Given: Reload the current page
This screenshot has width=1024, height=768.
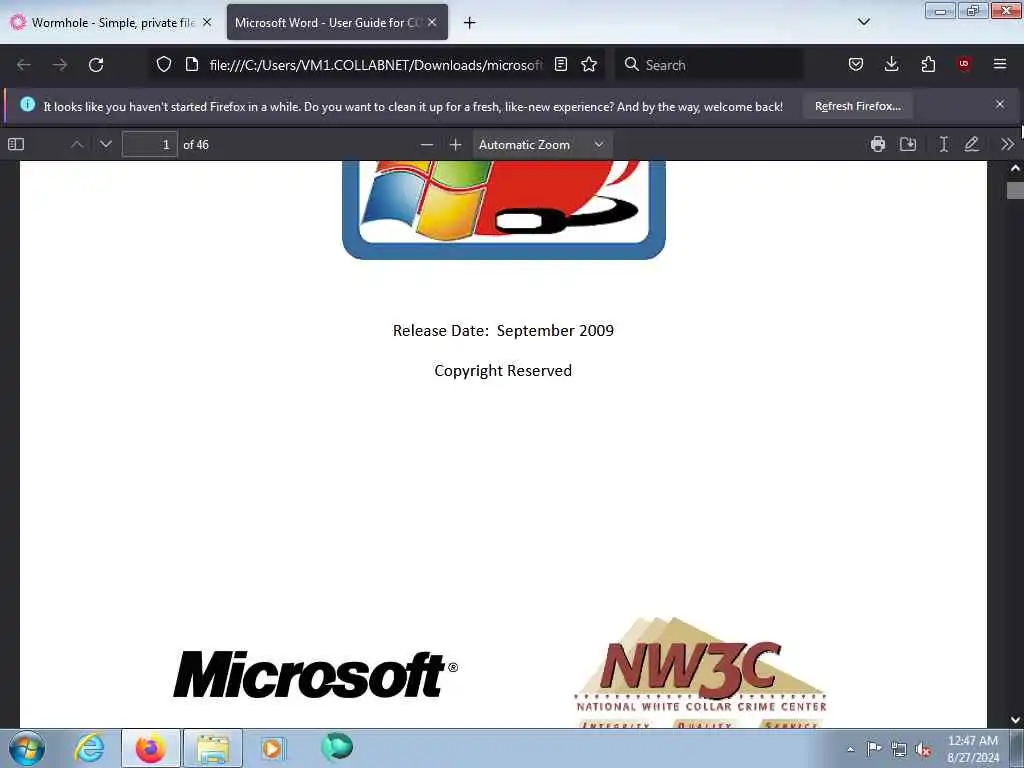Looking at the screenshot, I should click(96, 65).
